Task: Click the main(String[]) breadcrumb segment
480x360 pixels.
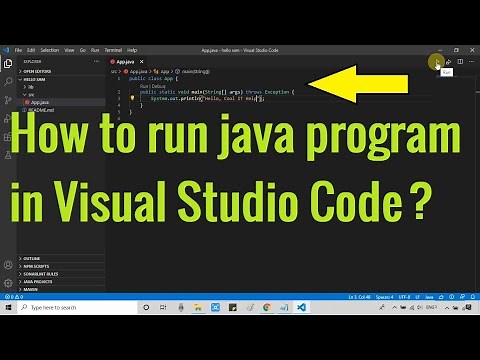Action: pos(193,71)
